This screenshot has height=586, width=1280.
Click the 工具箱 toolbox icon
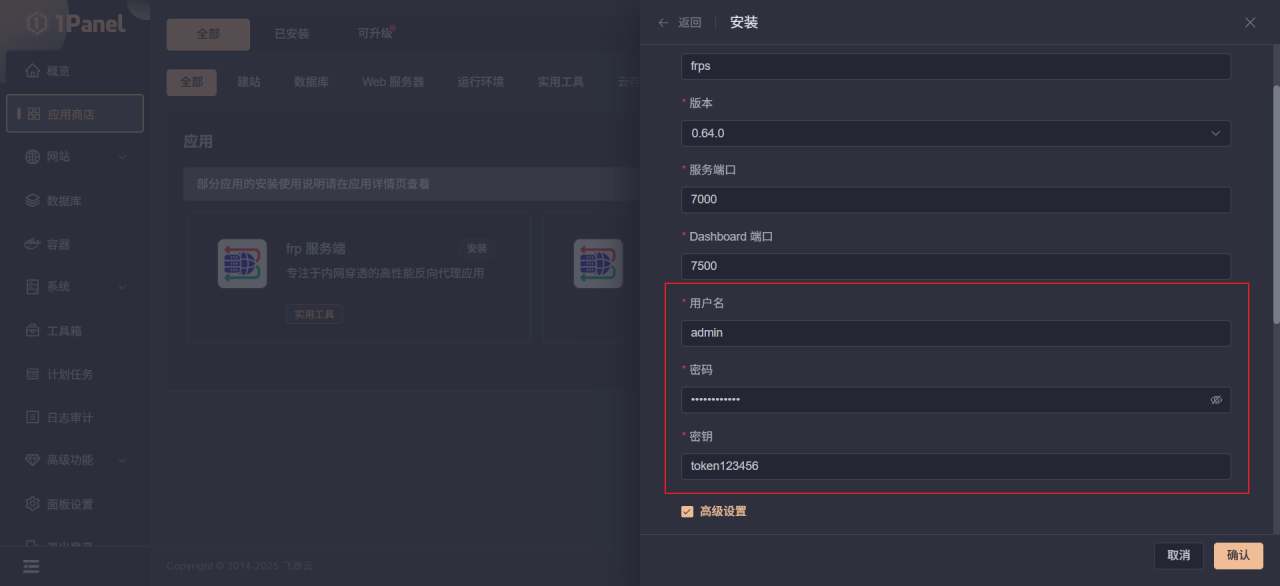(33, 330)
